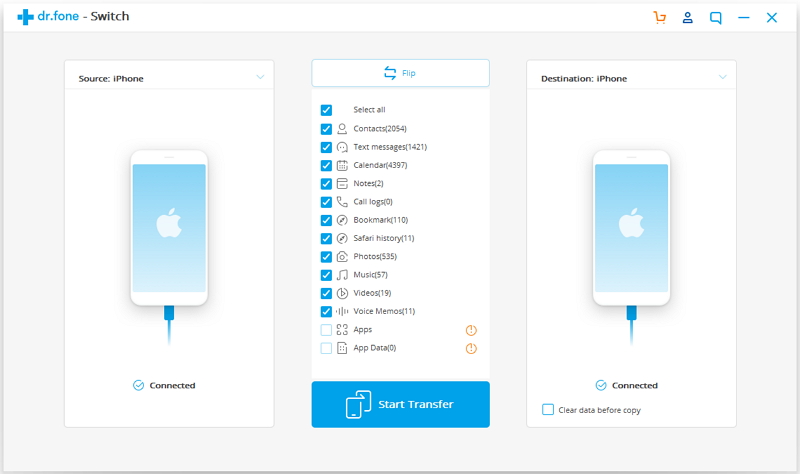Click the Flip button
Screen dimensions: 800x474
(x=401, y=73)
